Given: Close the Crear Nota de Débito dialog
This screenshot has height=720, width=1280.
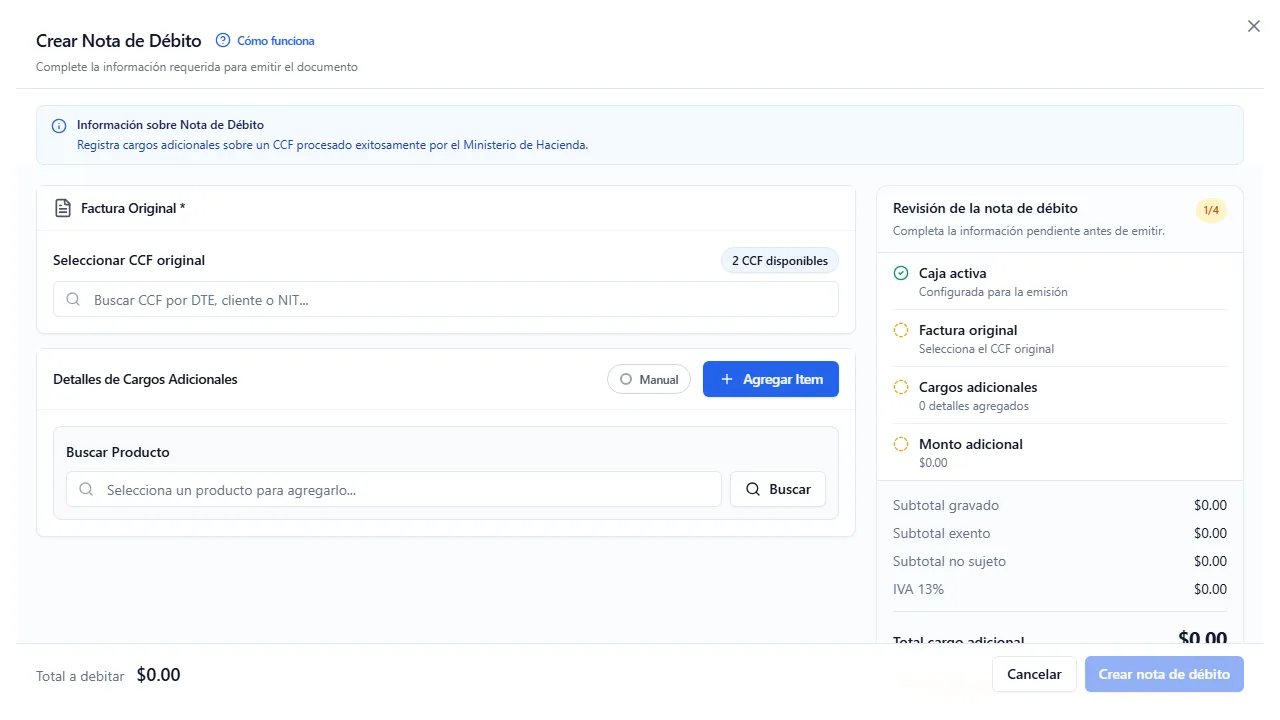Looking at the screenshot, I should (1254, 27).
